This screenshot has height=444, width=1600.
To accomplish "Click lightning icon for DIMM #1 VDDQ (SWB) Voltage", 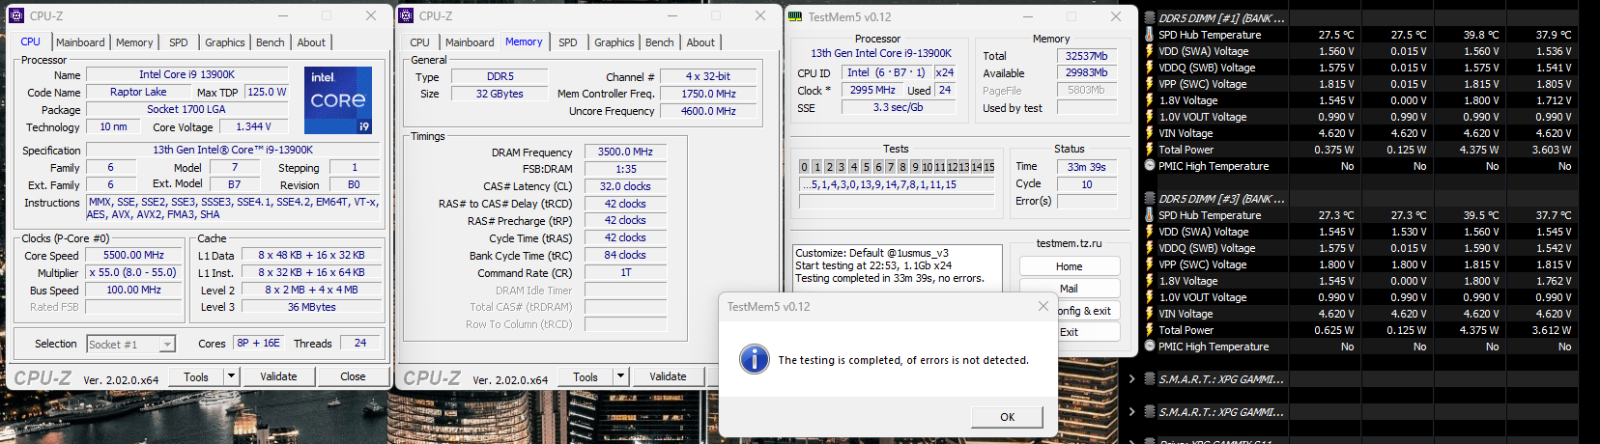I will click(1150, 67).
